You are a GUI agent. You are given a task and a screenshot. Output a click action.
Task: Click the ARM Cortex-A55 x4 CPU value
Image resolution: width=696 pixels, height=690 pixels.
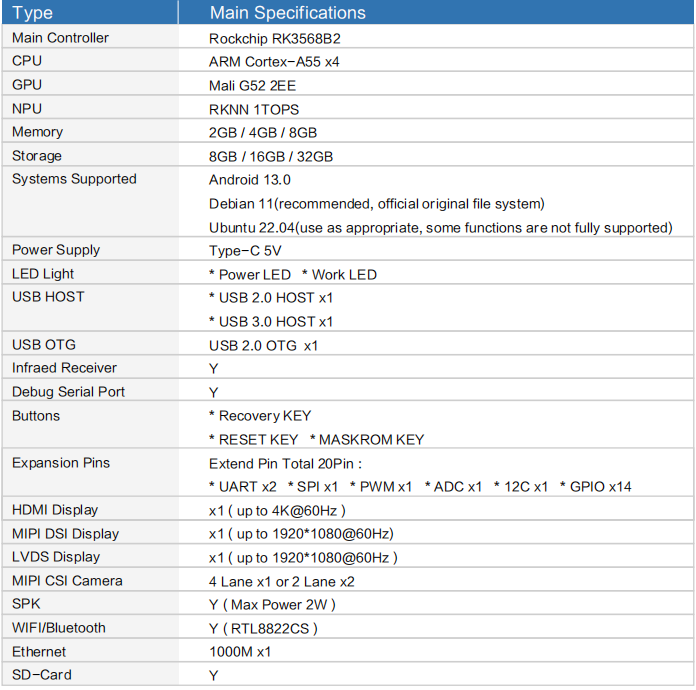coord(274,62)
